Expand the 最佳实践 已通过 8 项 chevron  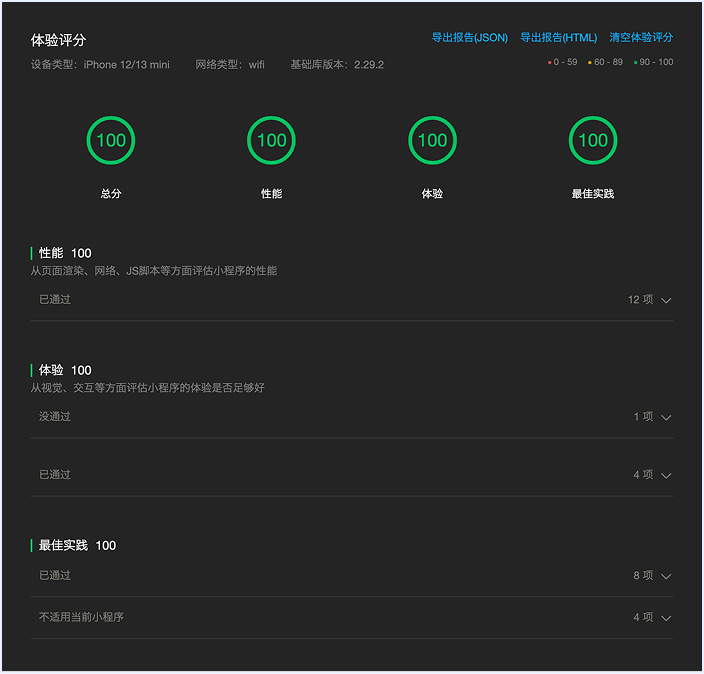(x=666, y=576)
